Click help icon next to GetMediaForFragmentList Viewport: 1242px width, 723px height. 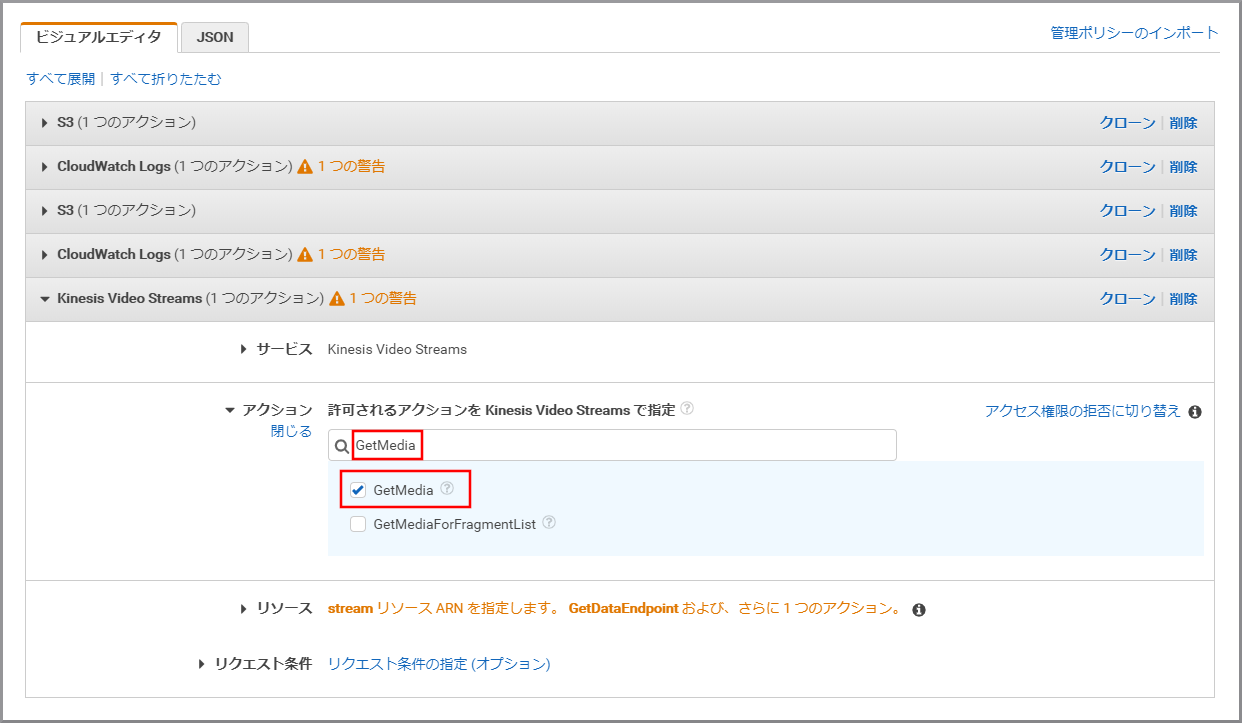coord(549,523)
